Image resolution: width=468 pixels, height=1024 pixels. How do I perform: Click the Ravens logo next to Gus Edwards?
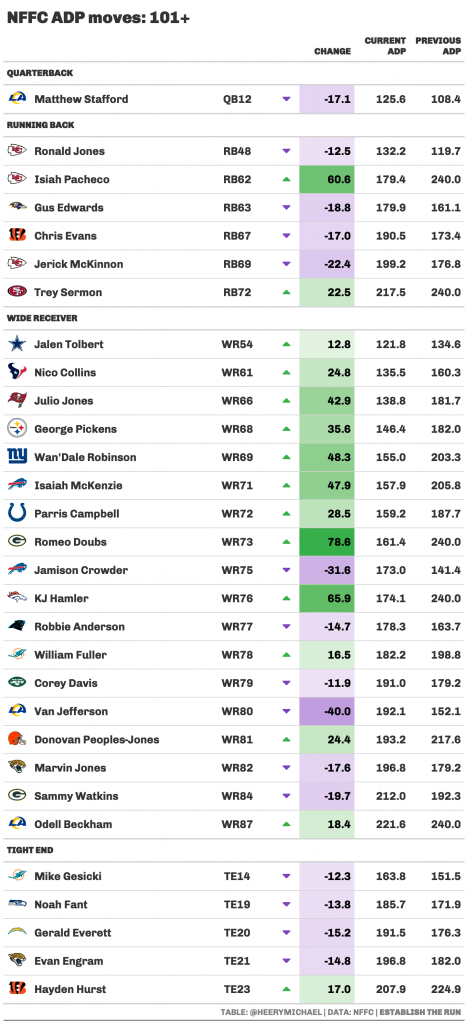[17, 207]
